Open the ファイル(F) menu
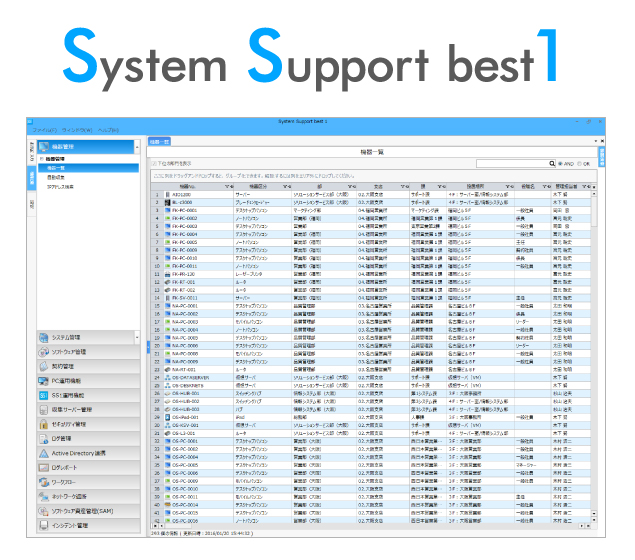 coord(44,130)
